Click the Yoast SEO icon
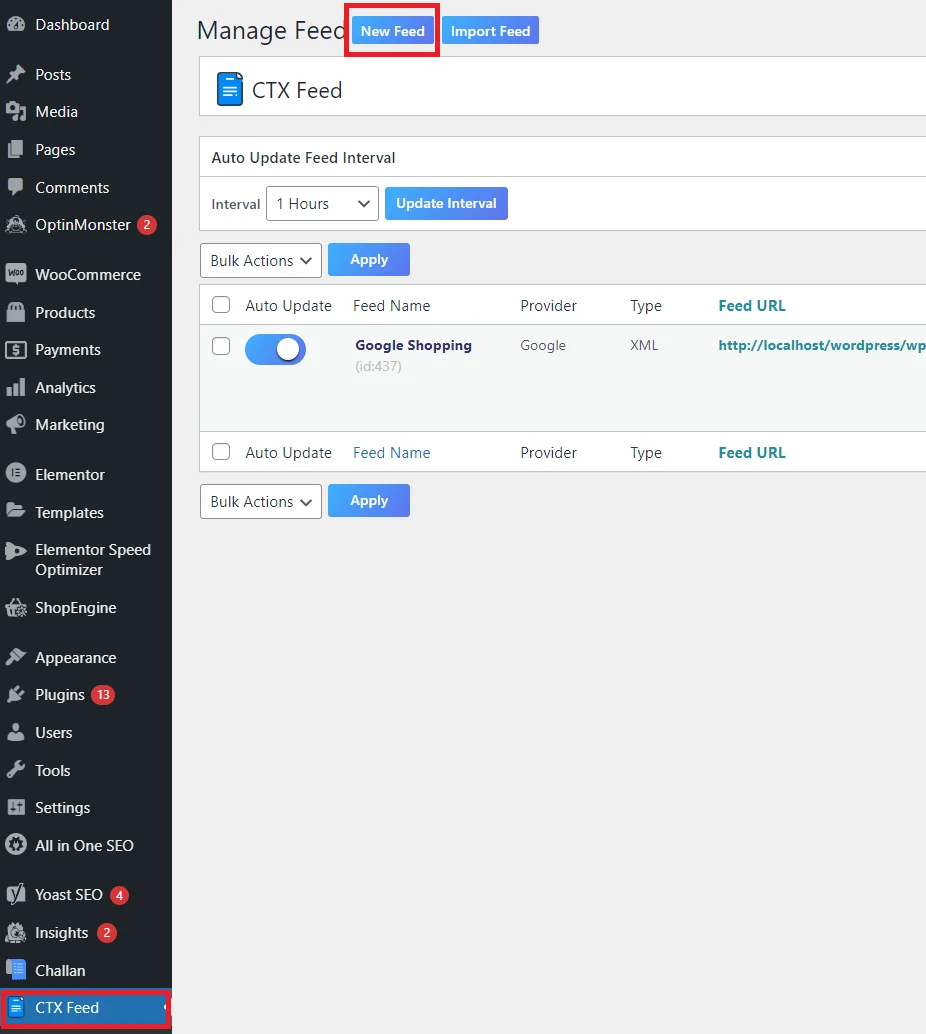This screenshot has height=1034, width=926. point(15,895)
